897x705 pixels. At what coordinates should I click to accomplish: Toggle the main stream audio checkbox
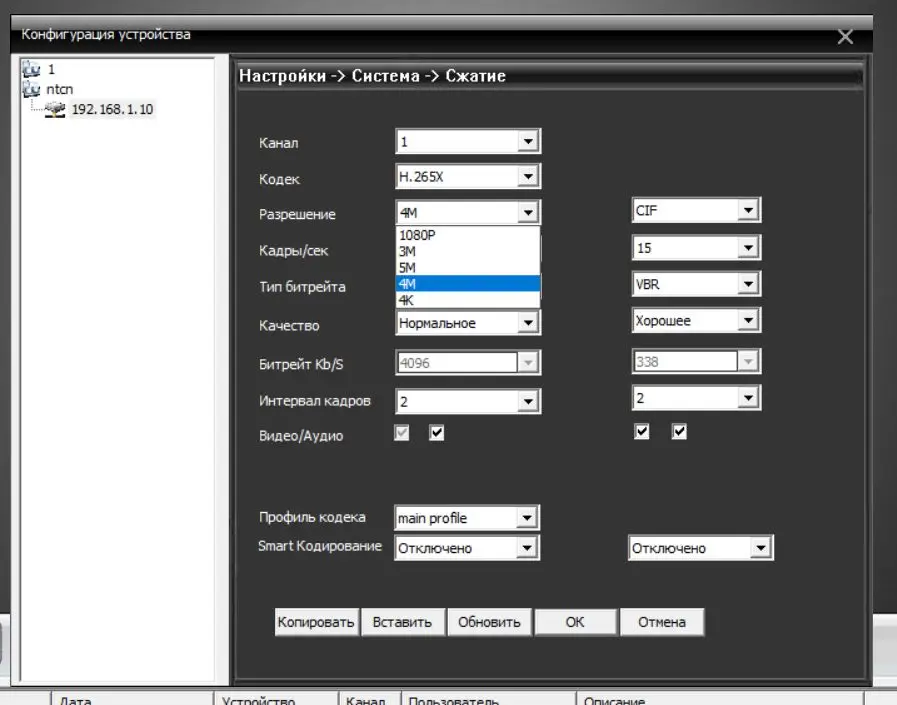pos(436,433)
